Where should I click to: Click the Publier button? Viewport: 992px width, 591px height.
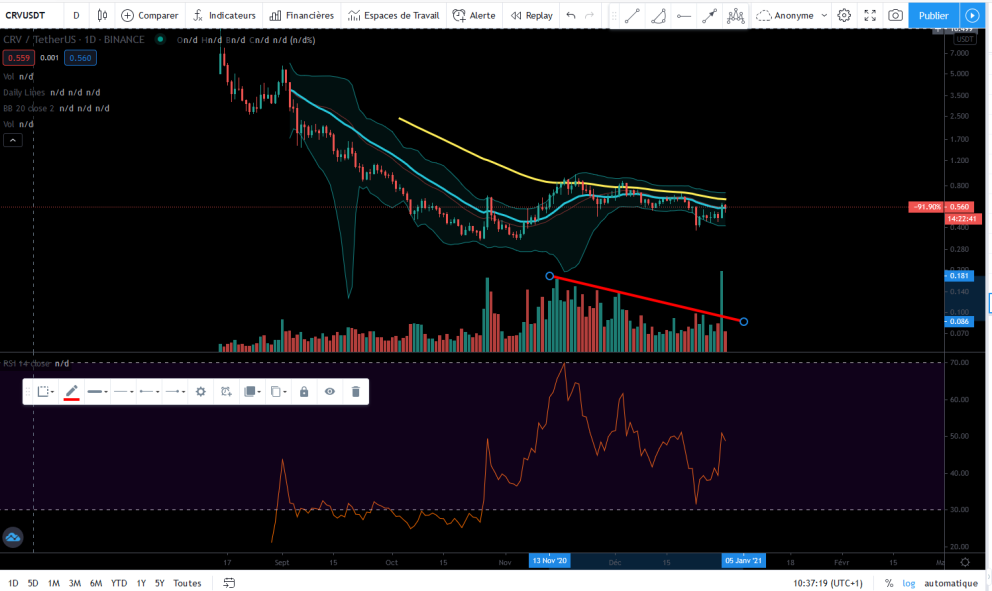933,15
